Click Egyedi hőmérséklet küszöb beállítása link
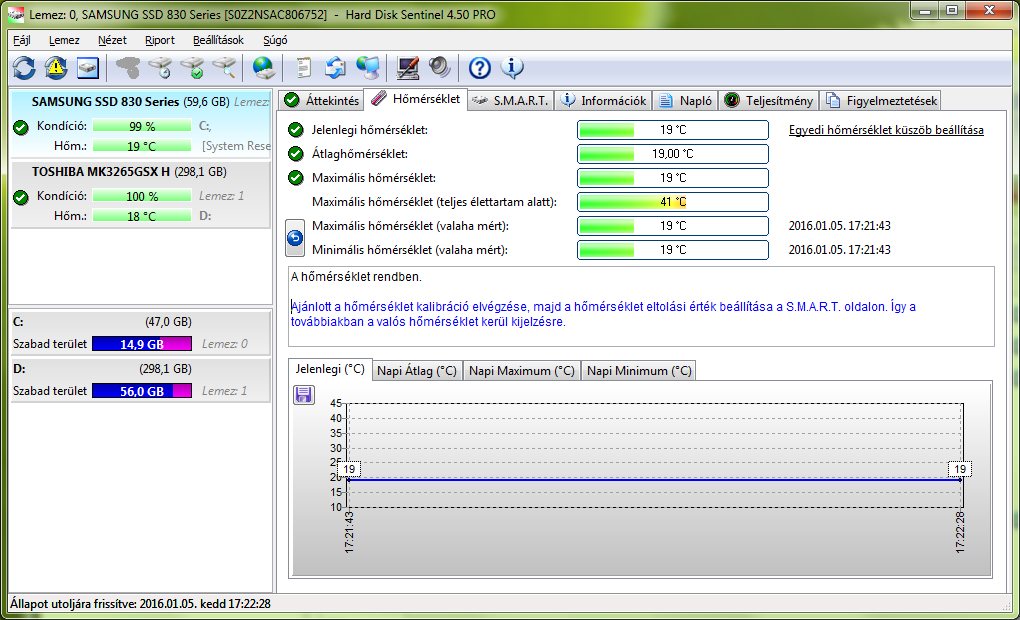Viewport: 1020px width, 620px height. [886, 130]
